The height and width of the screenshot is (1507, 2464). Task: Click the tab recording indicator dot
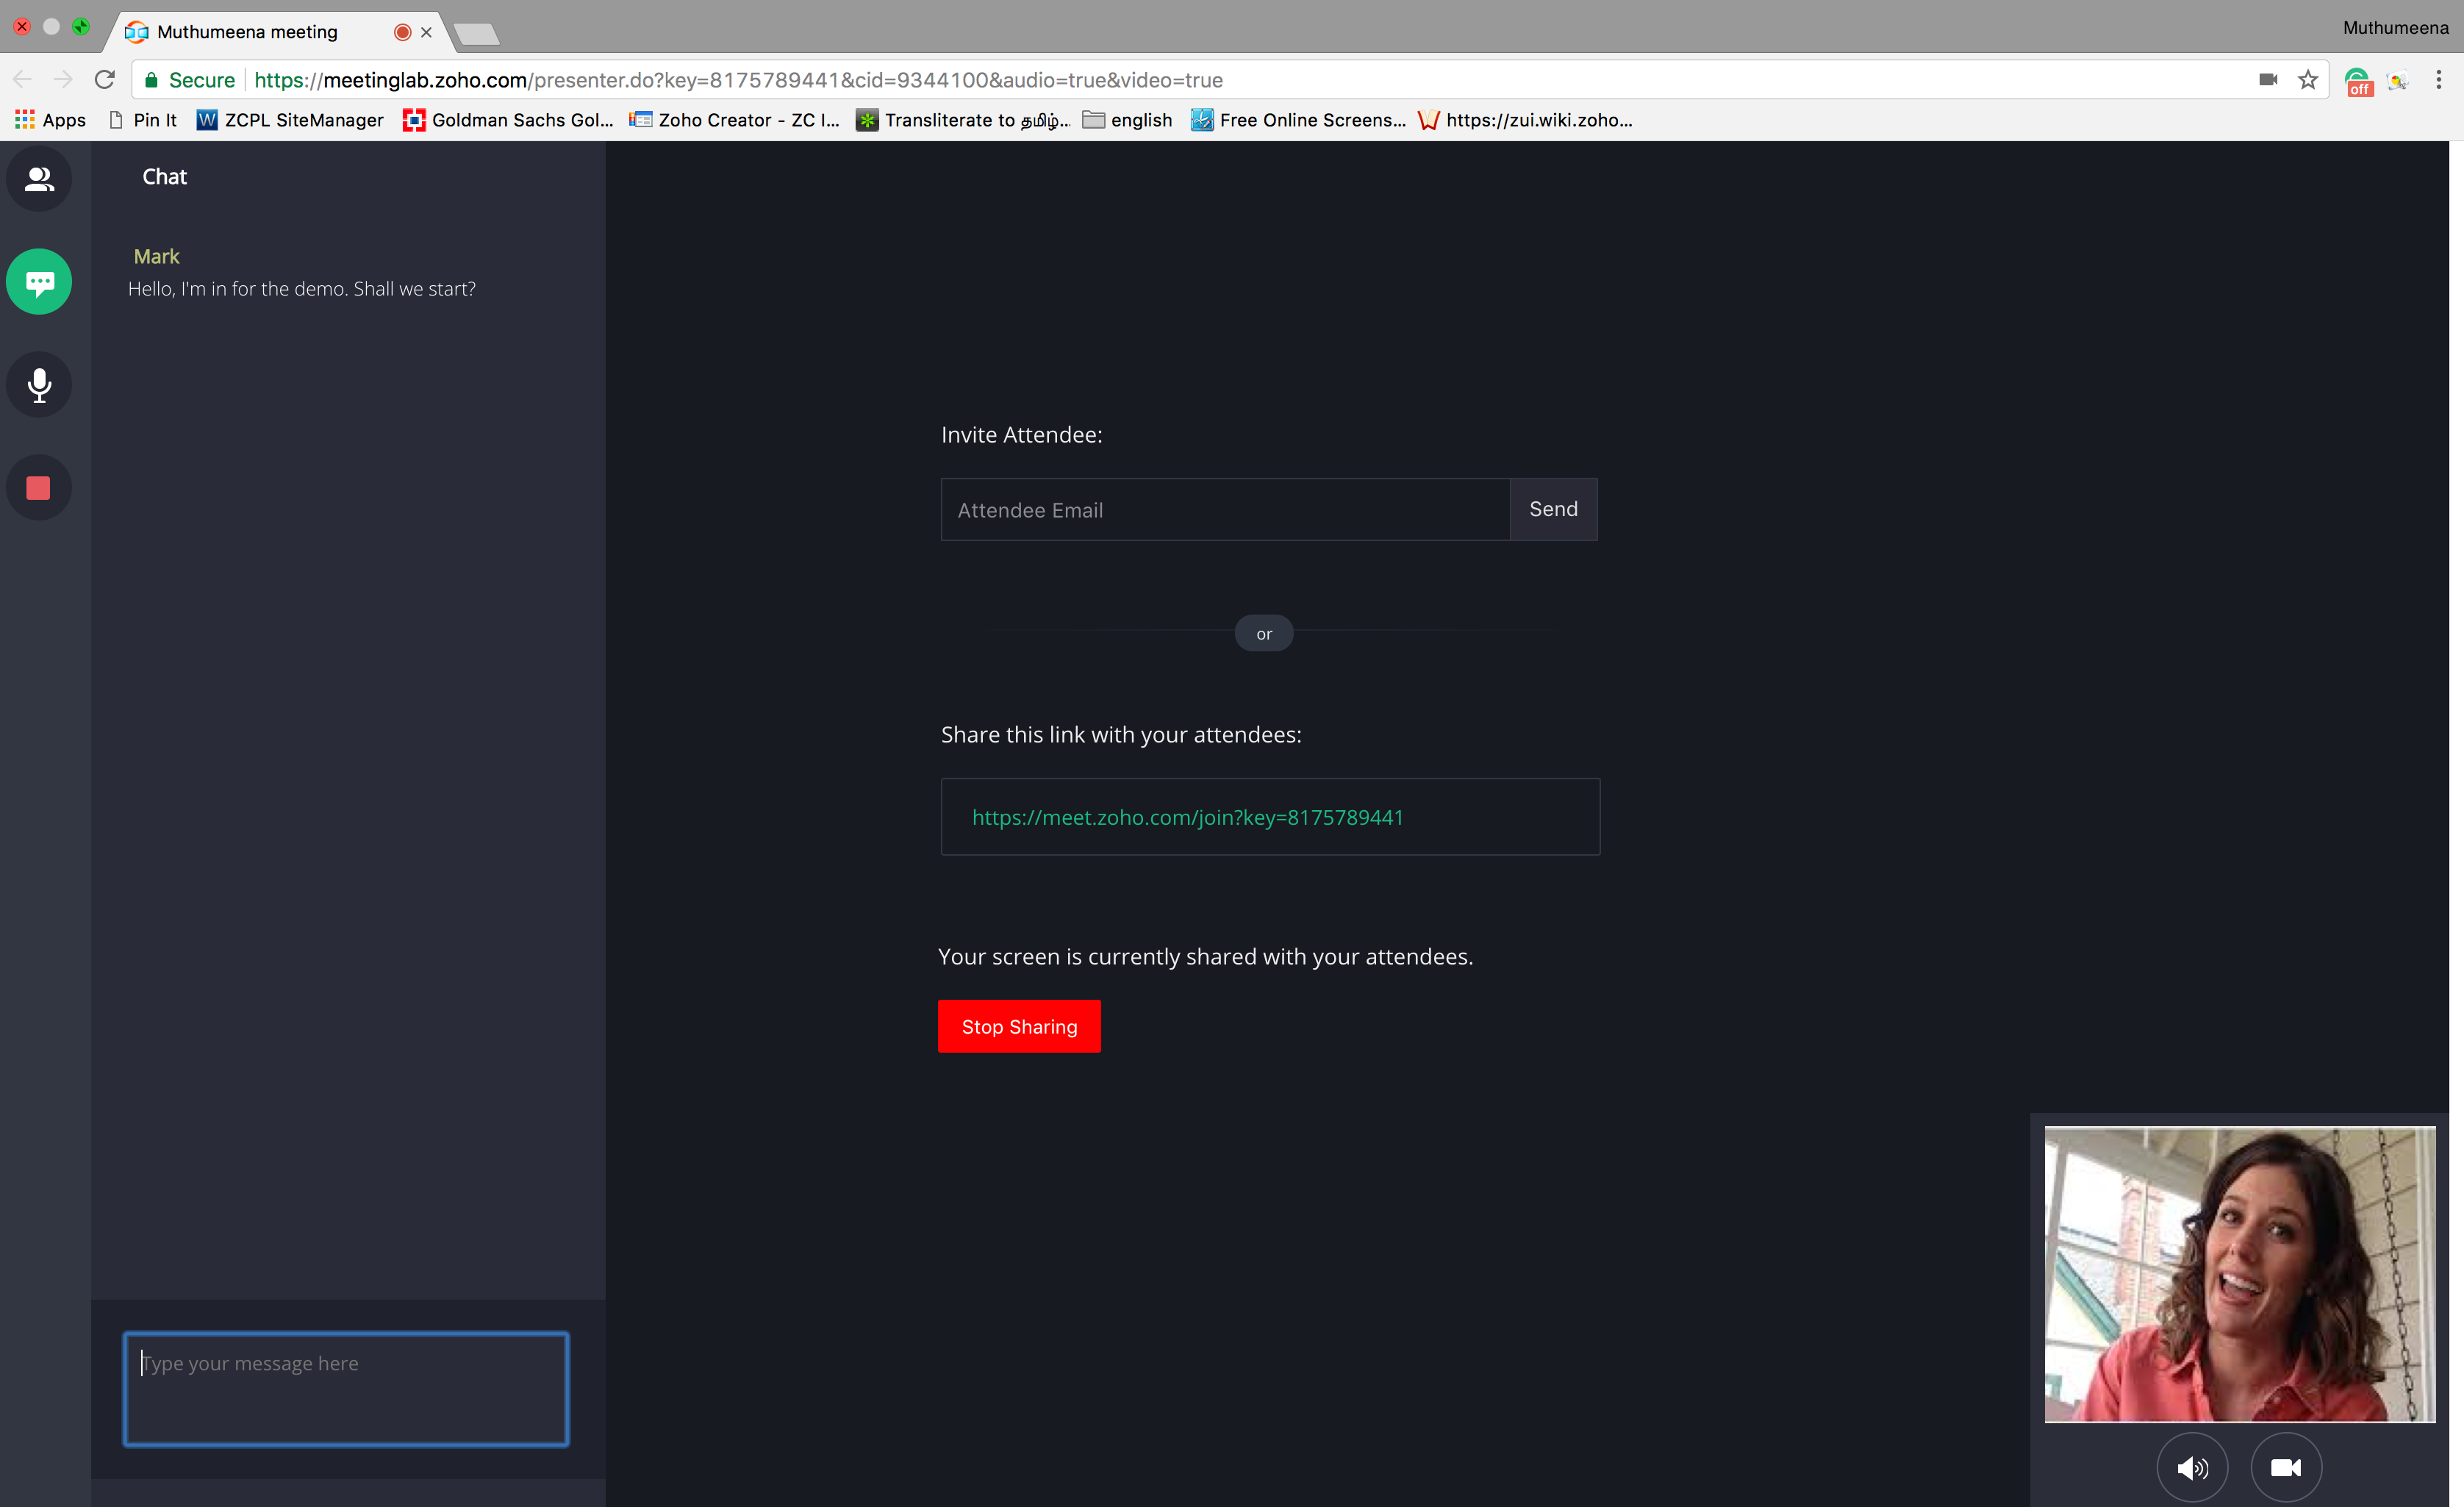402,32
